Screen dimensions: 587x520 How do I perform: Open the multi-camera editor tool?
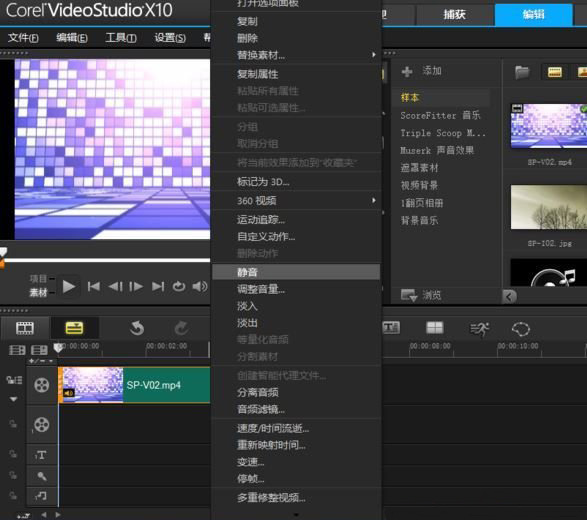(435, 328)
